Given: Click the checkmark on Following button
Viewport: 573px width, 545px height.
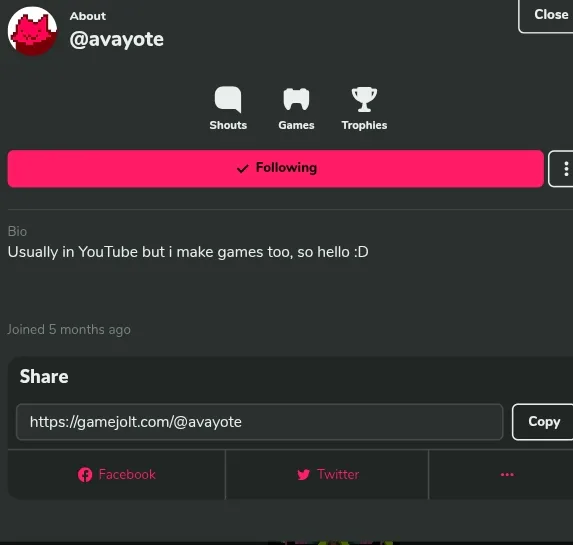Looking at the screenshot, I should 243,168.
